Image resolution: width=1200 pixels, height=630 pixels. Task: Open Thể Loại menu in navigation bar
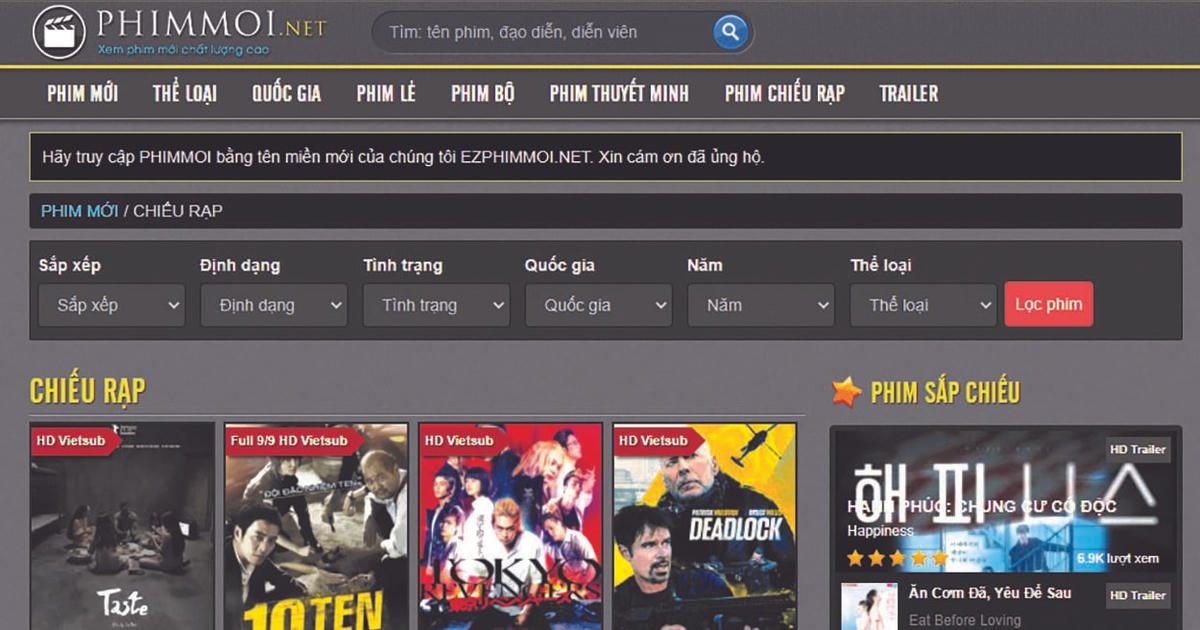tap(185, 94)
